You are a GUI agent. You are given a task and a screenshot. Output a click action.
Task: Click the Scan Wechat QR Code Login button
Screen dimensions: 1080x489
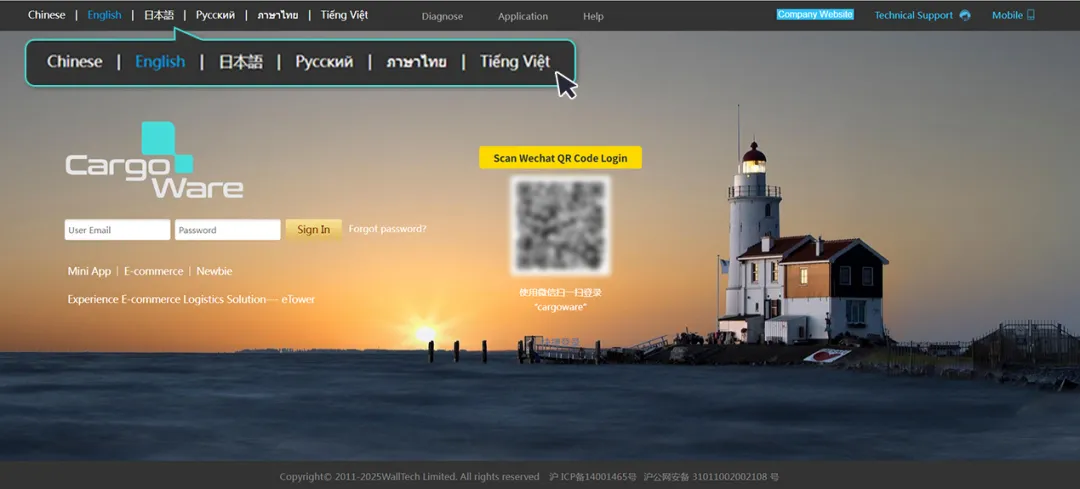[x=560, y=158]
